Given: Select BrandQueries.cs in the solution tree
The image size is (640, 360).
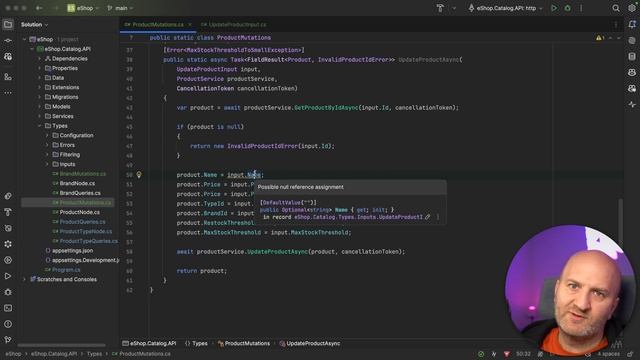Looking at the screenshot, I should (x=80, y=193).
